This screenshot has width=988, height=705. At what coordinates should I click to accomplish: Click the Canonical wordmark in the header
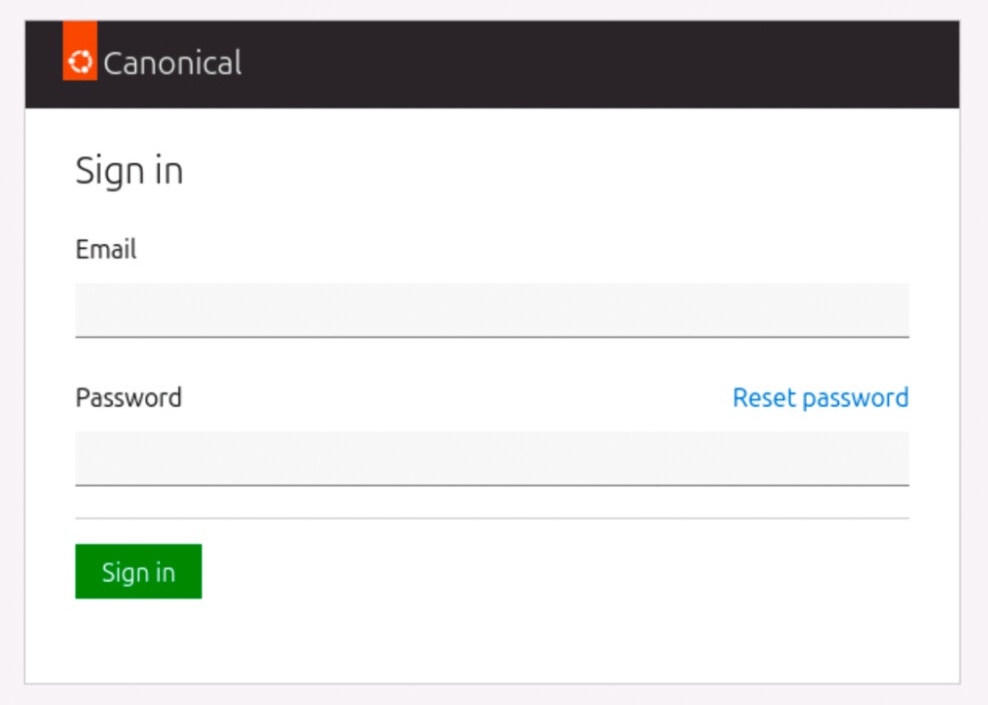[172, 63]
